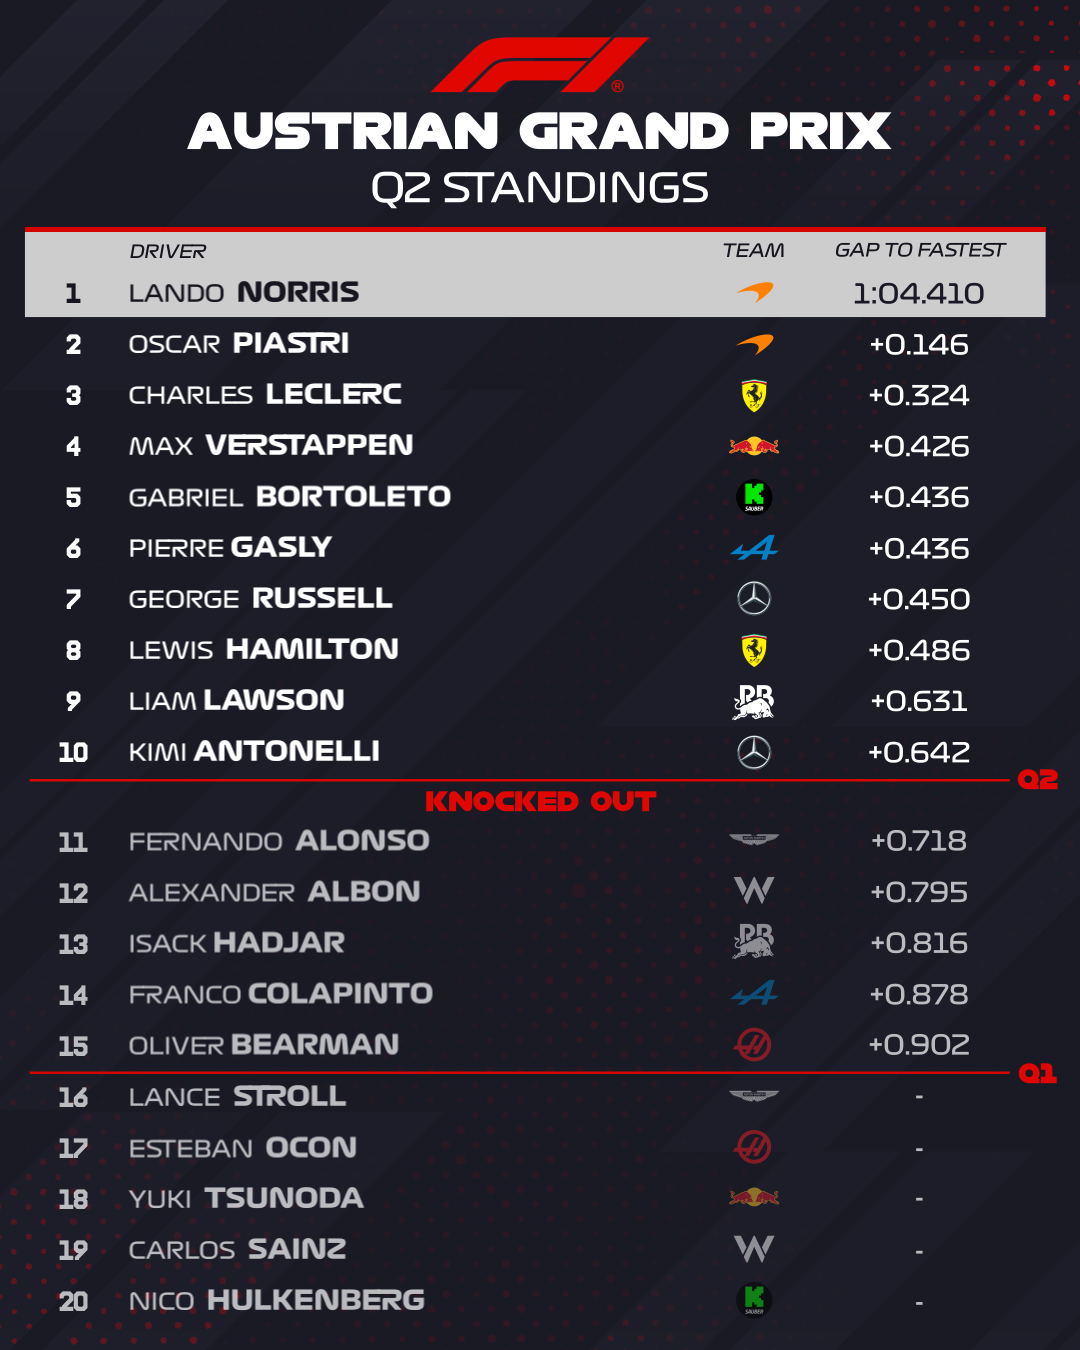Click Nico Hulkenberg's name in position 20
Viewport: 1080px width, 1350px height.
tap(277, 1300)
